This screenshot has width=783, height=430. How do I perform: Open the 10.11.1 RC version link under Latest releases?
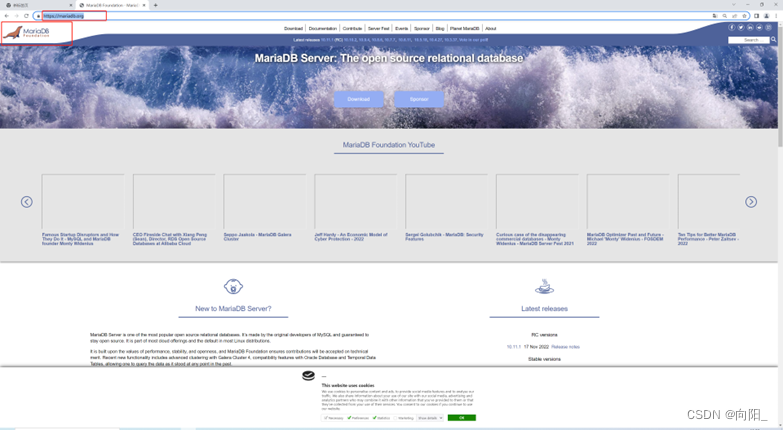[513, 347]
